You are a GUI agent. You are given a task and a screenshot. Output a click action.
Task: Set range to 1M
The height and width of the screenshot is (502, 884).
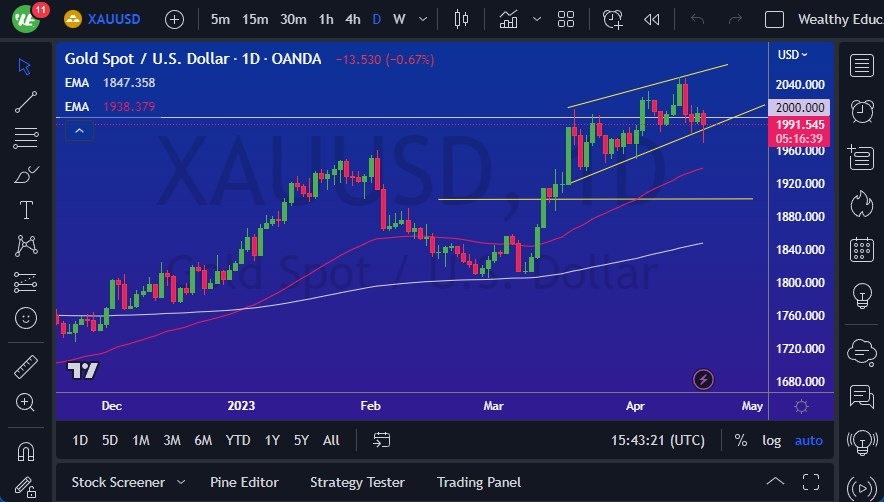coord(141,440)
